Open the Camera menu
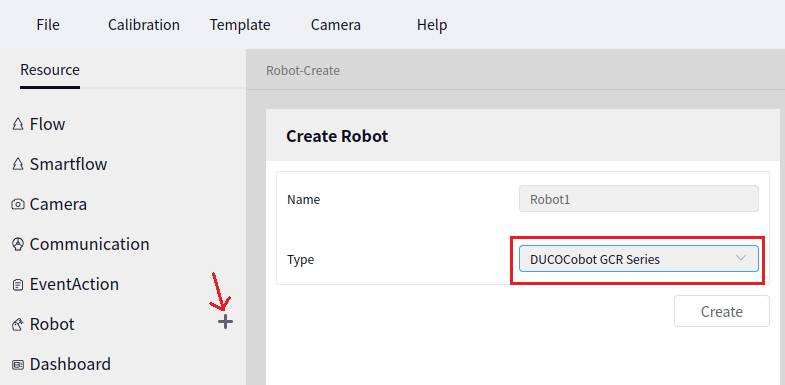 [335, 25]
